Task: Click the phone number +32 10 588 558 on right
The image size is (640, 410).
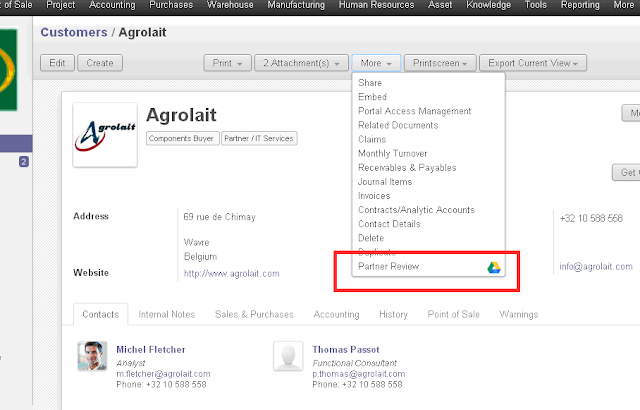Action: (x=591, y=218)
